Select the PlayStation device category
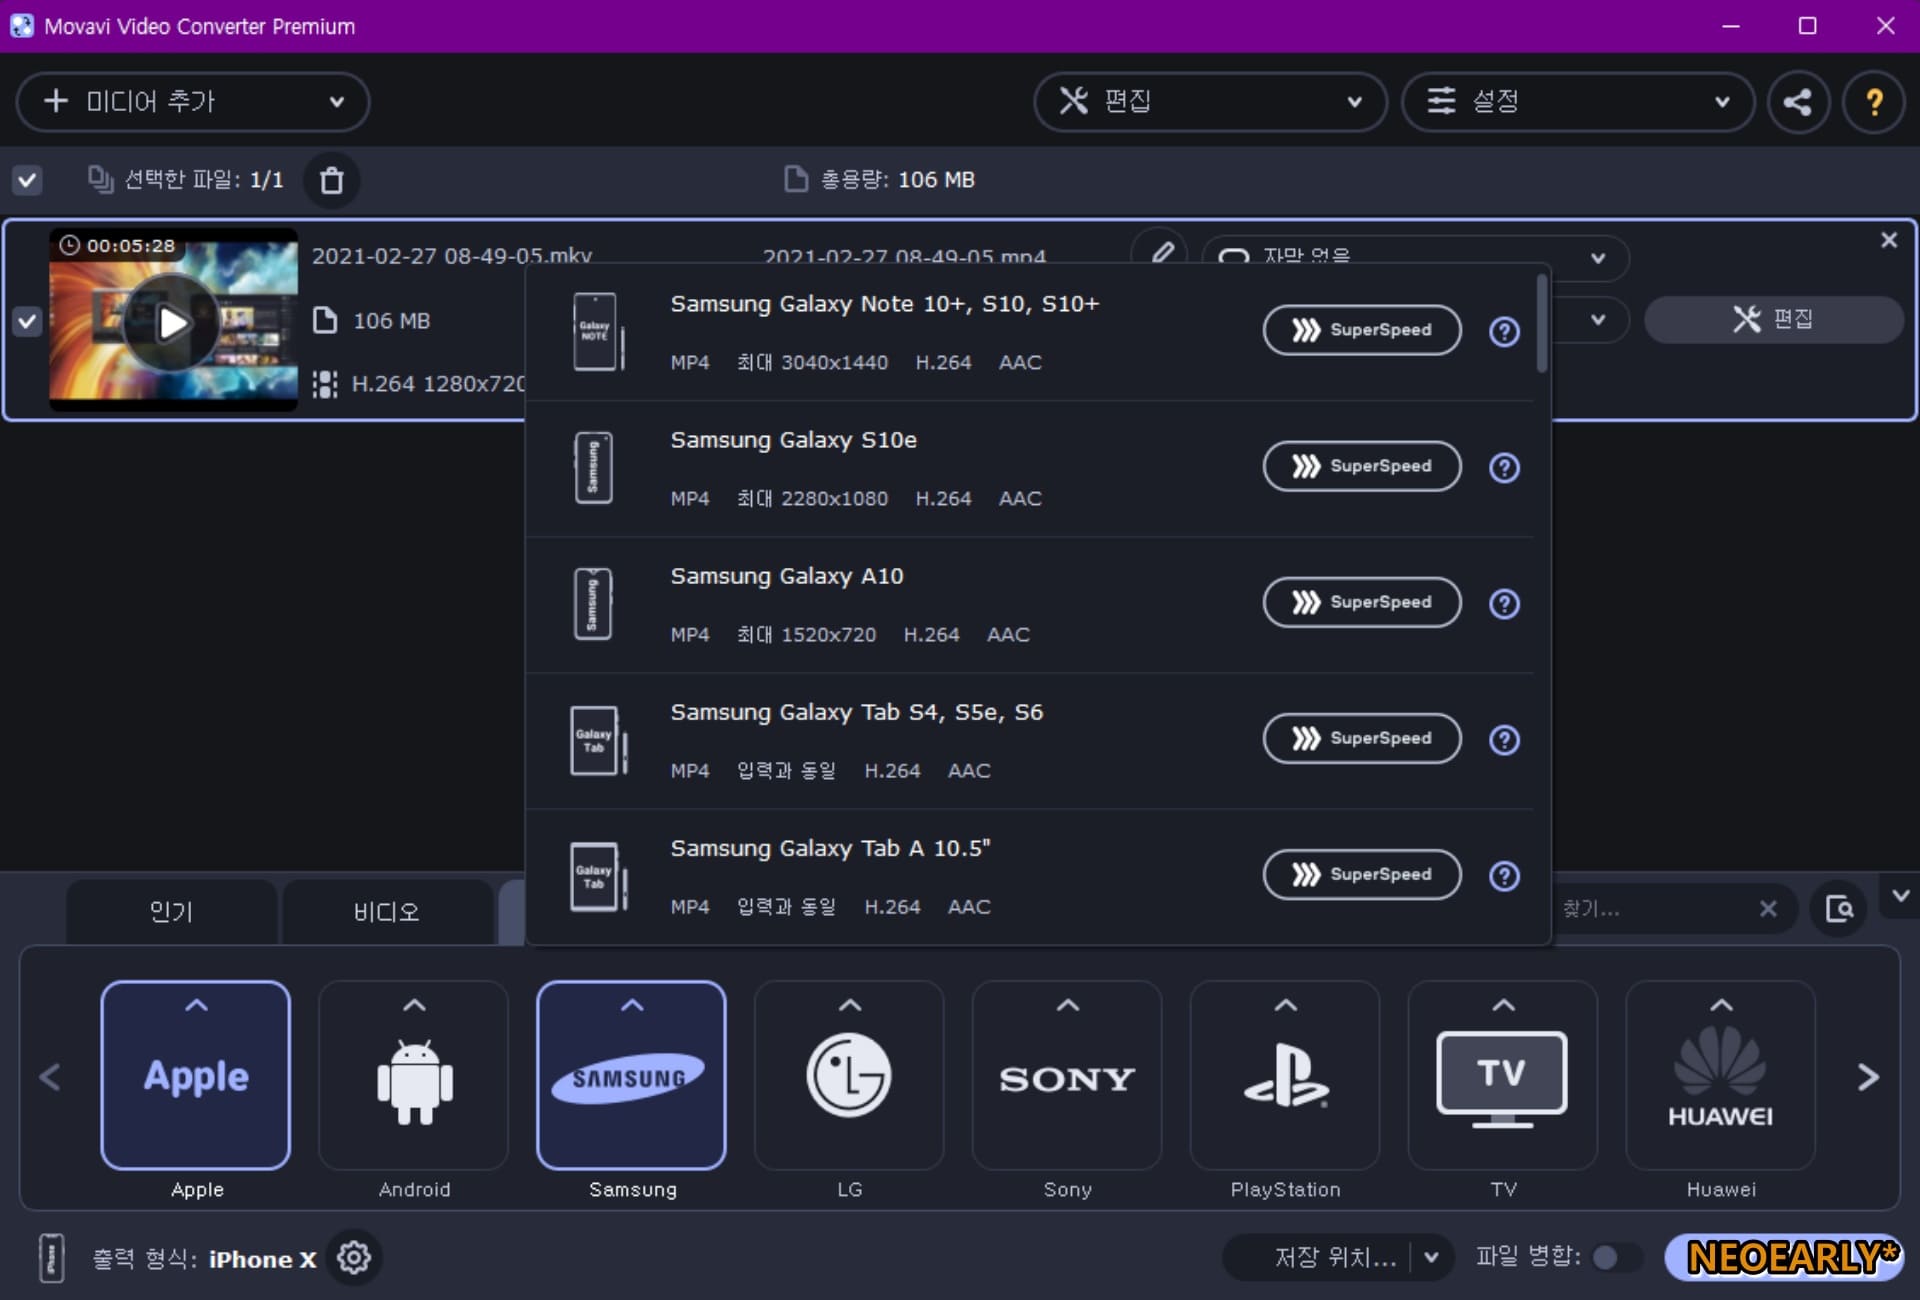The height and width of the screenshot is (1300, 1920). (1285, 1076)
